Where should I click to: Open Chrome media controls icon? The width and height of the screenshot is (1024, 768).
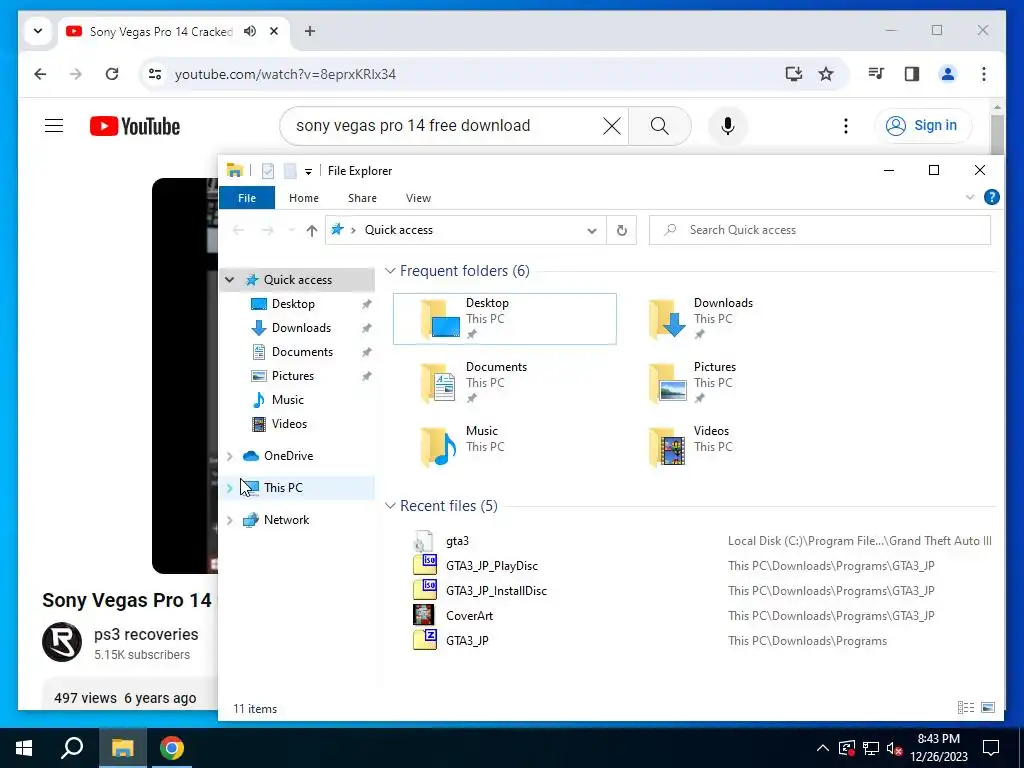pyautogui.click(x=876, y=74)
